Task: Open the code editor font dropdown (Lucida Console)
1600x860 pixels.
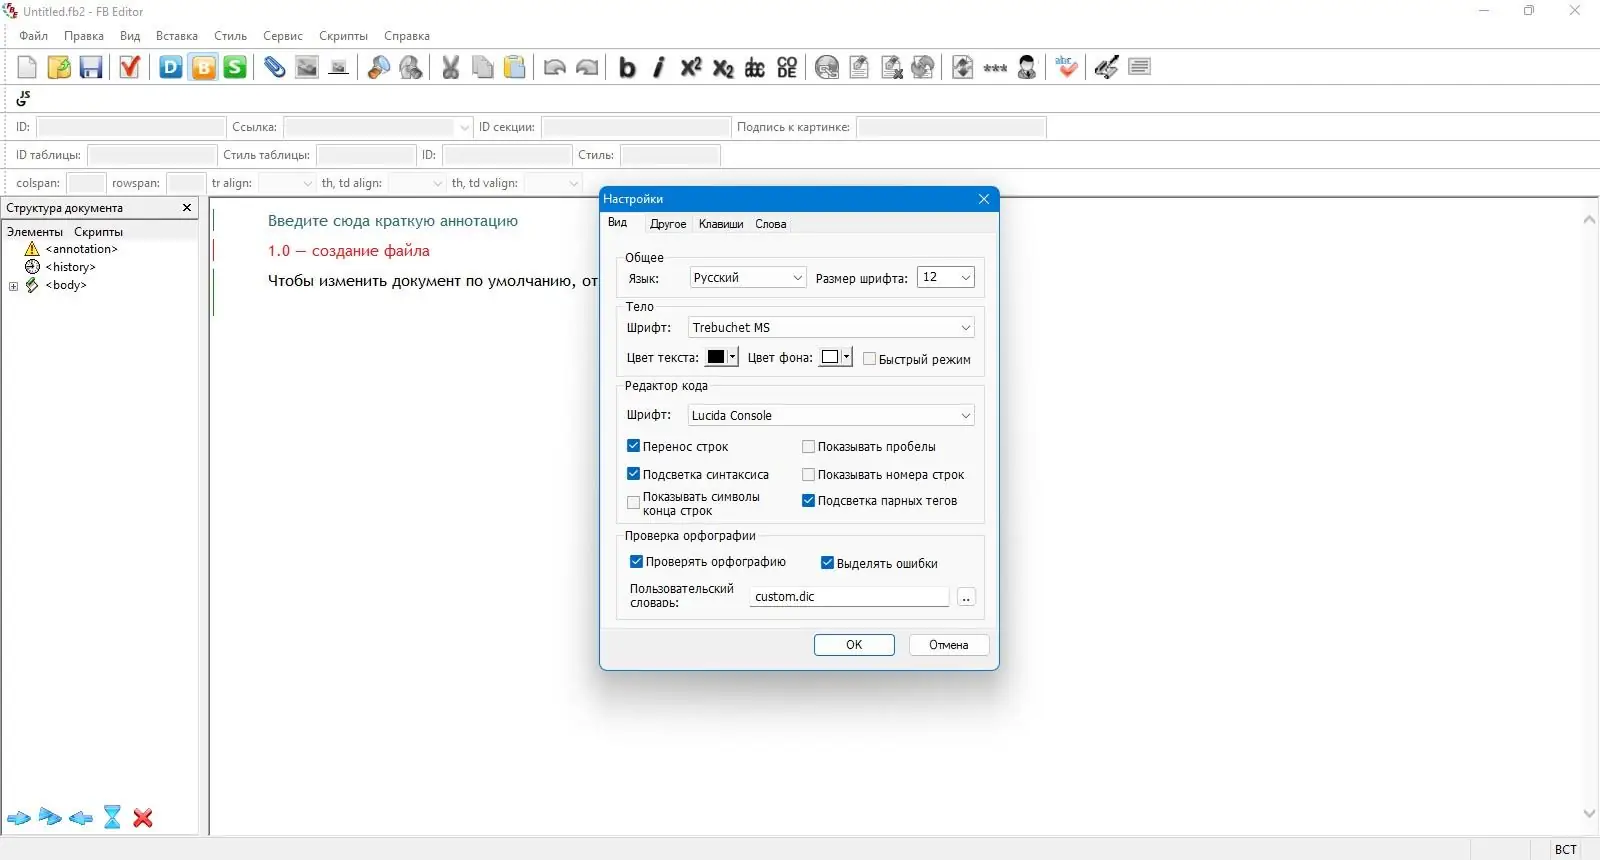Action: coord(831,415)
